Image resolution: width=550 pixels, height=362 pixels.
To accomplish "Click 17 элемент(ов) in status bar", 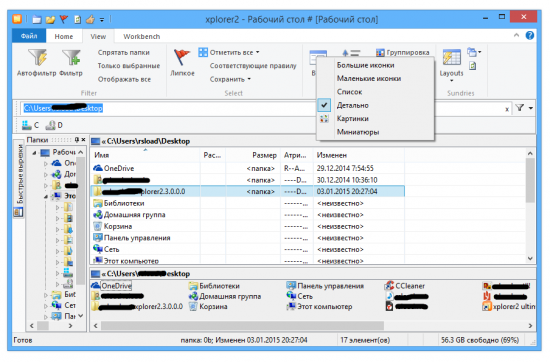I will tap(365, 340).
